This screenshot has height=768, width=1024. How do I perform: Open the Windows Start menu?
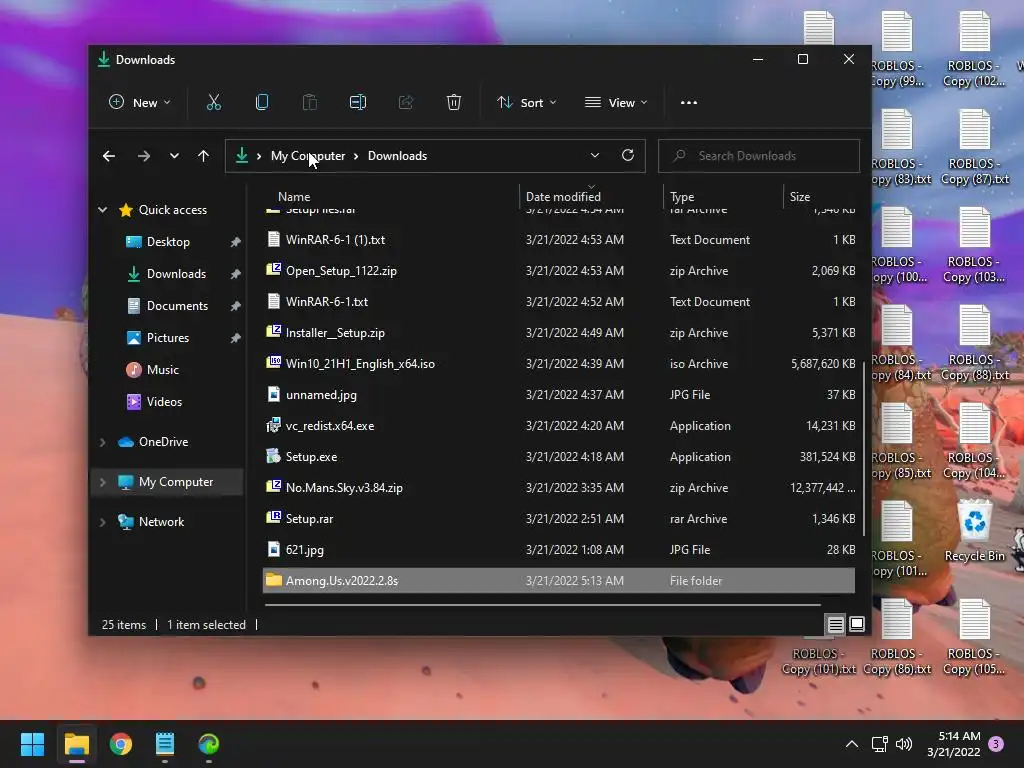[x=32, y=744]
